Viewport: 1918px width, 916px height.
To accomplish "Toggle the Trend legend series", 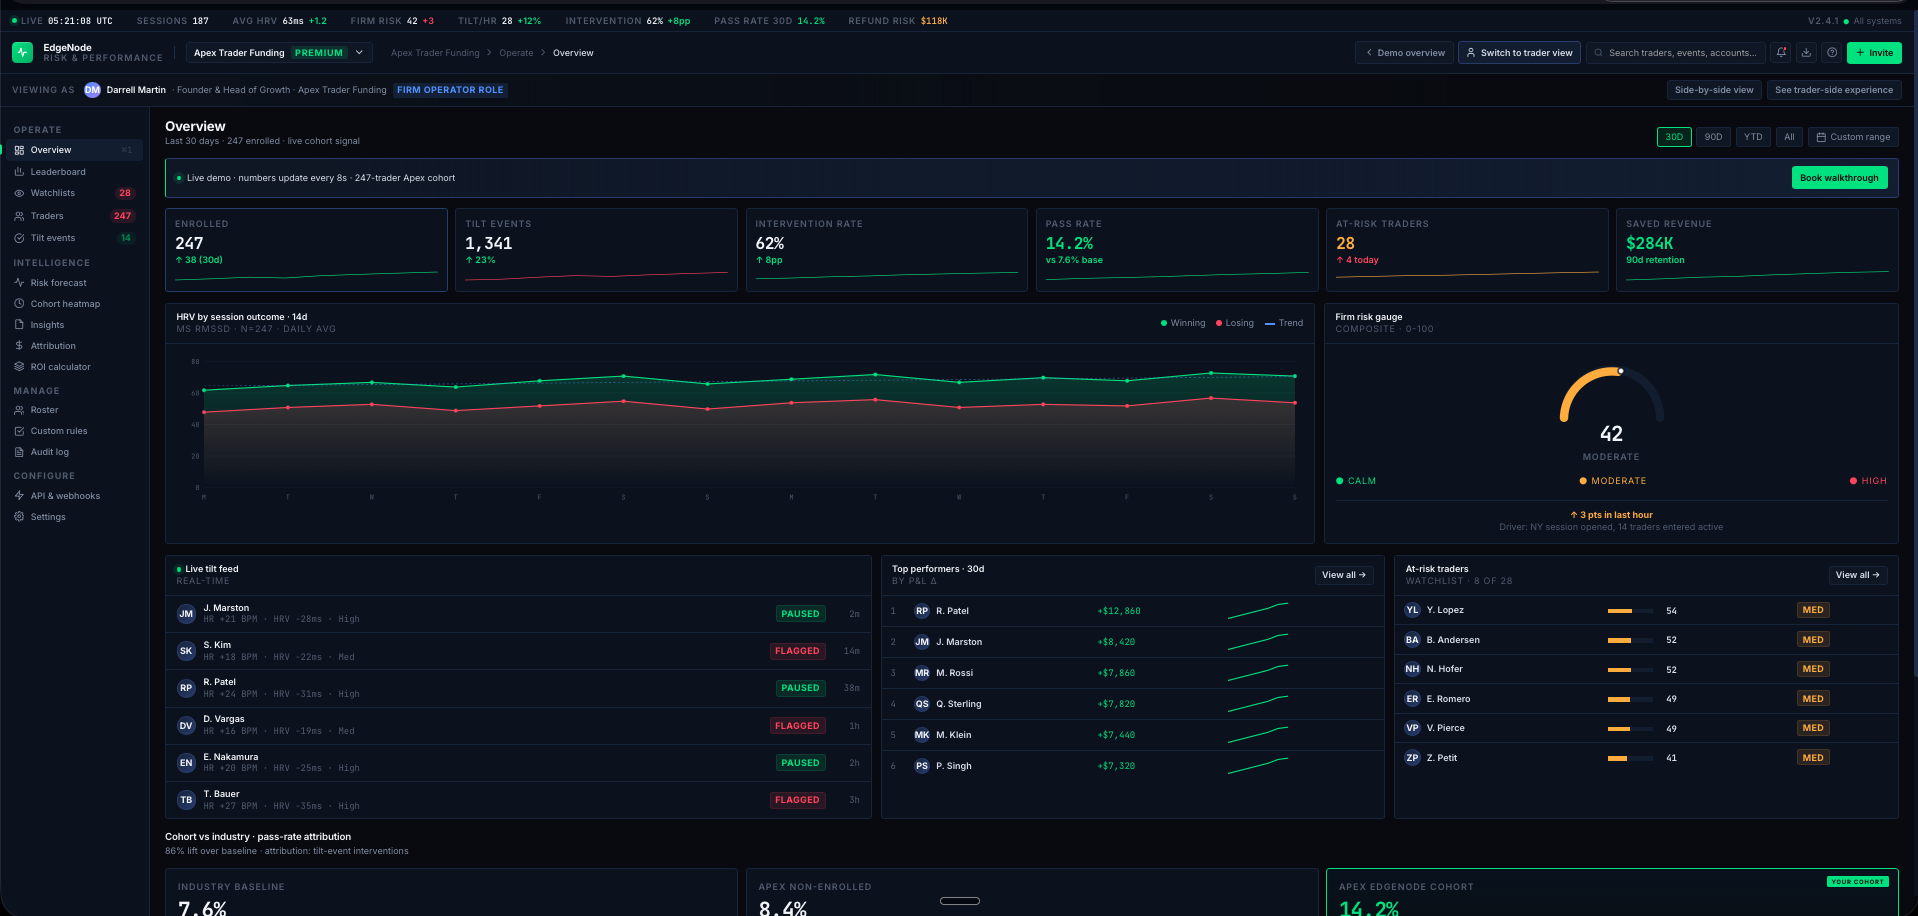I will (x=1284, y=323).
